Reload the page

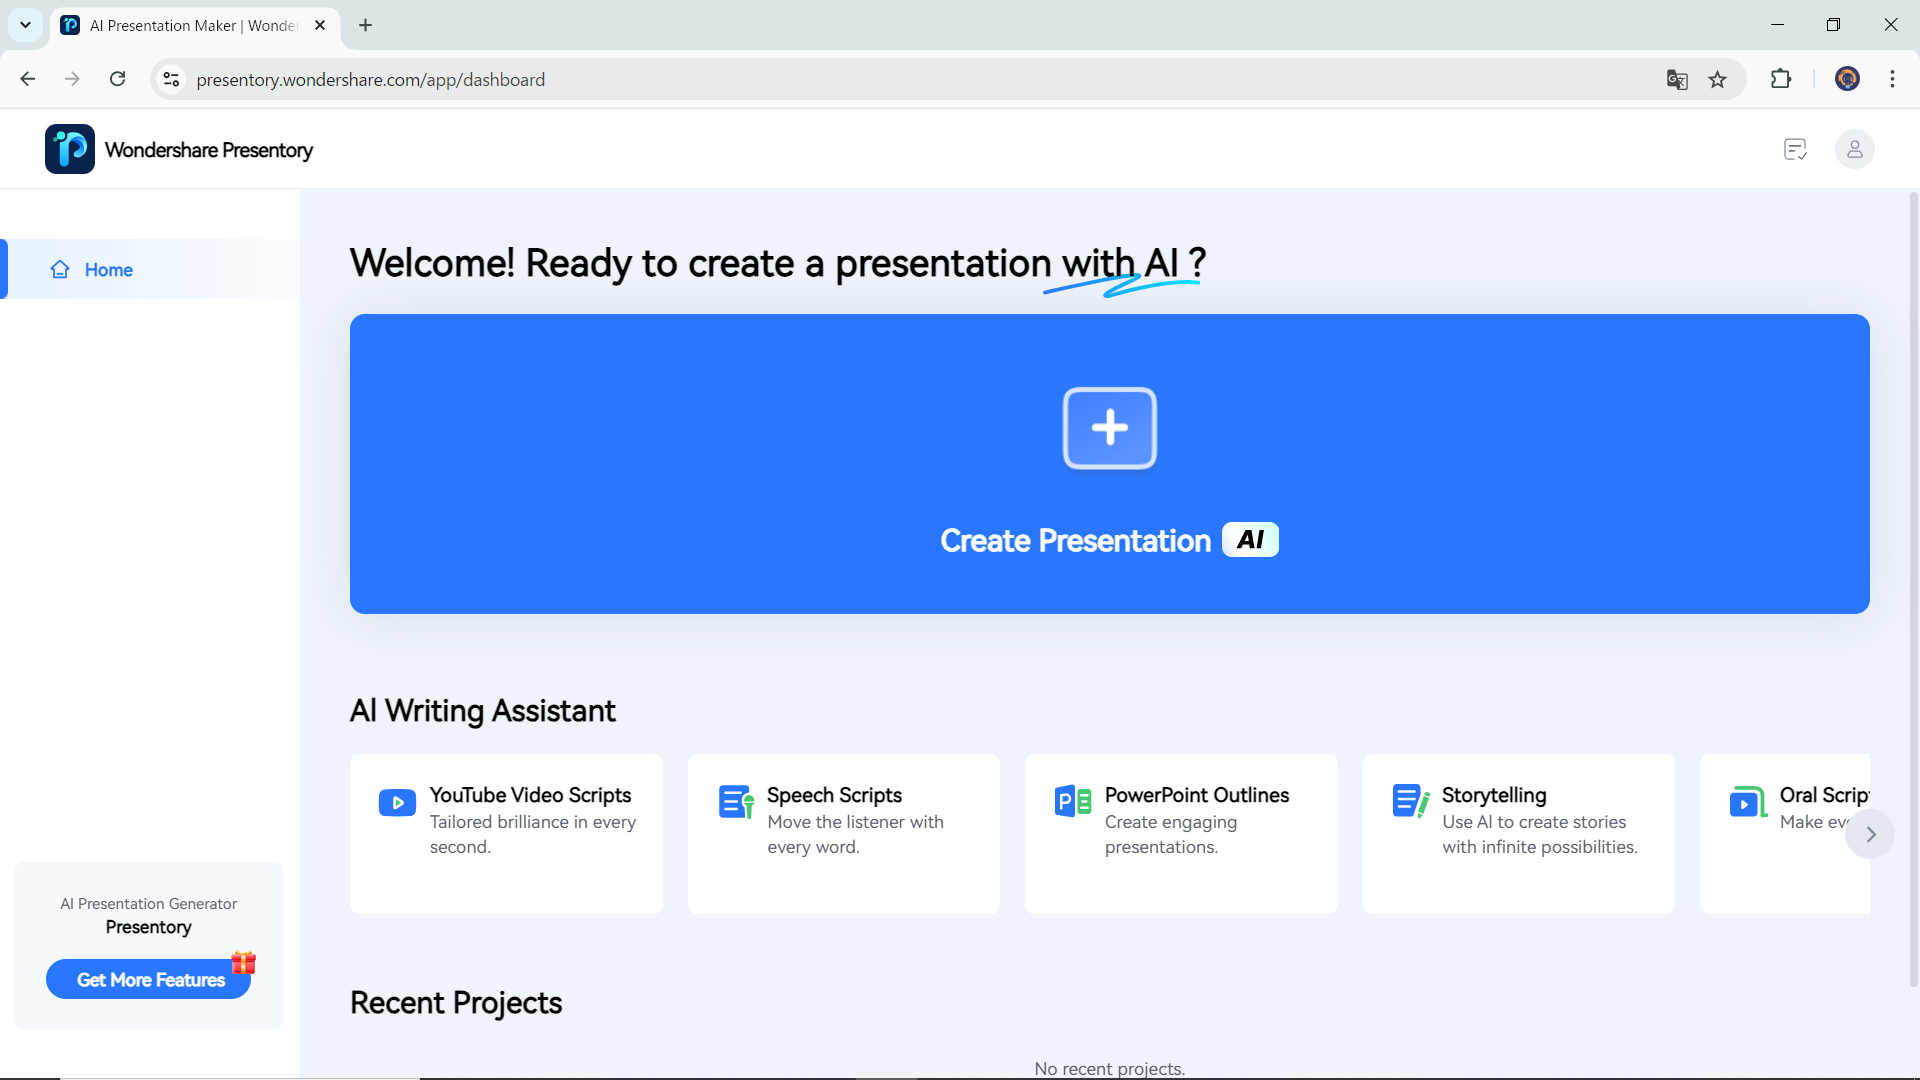(x=117, y=79)
